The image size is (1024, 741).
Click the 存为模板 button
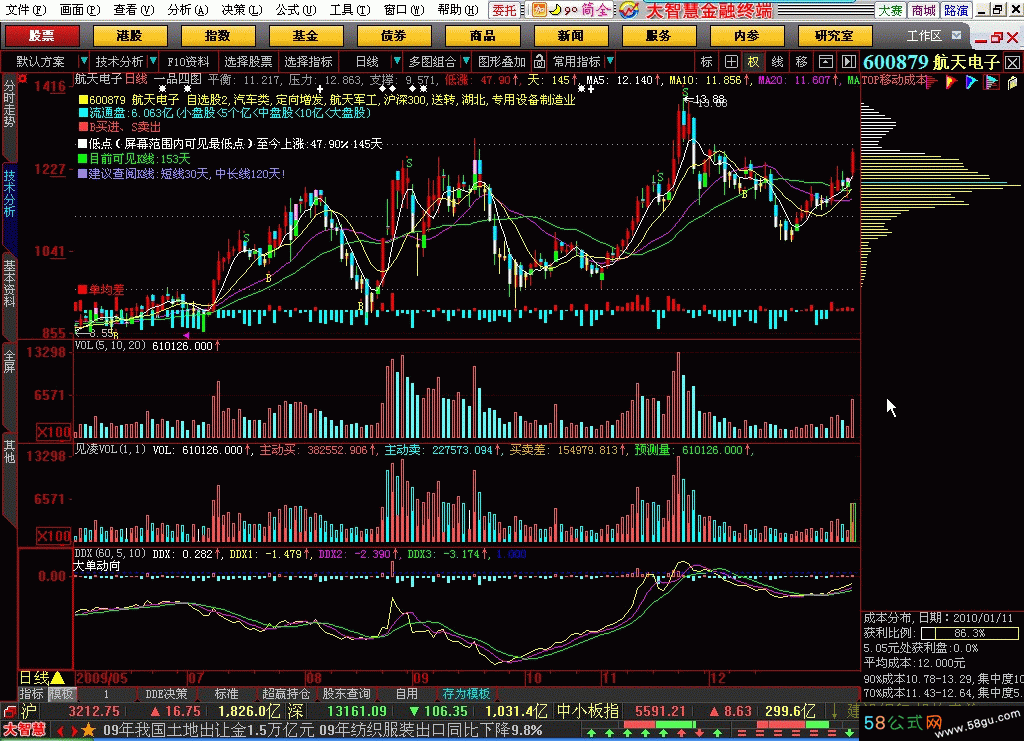tap(466, 693)
